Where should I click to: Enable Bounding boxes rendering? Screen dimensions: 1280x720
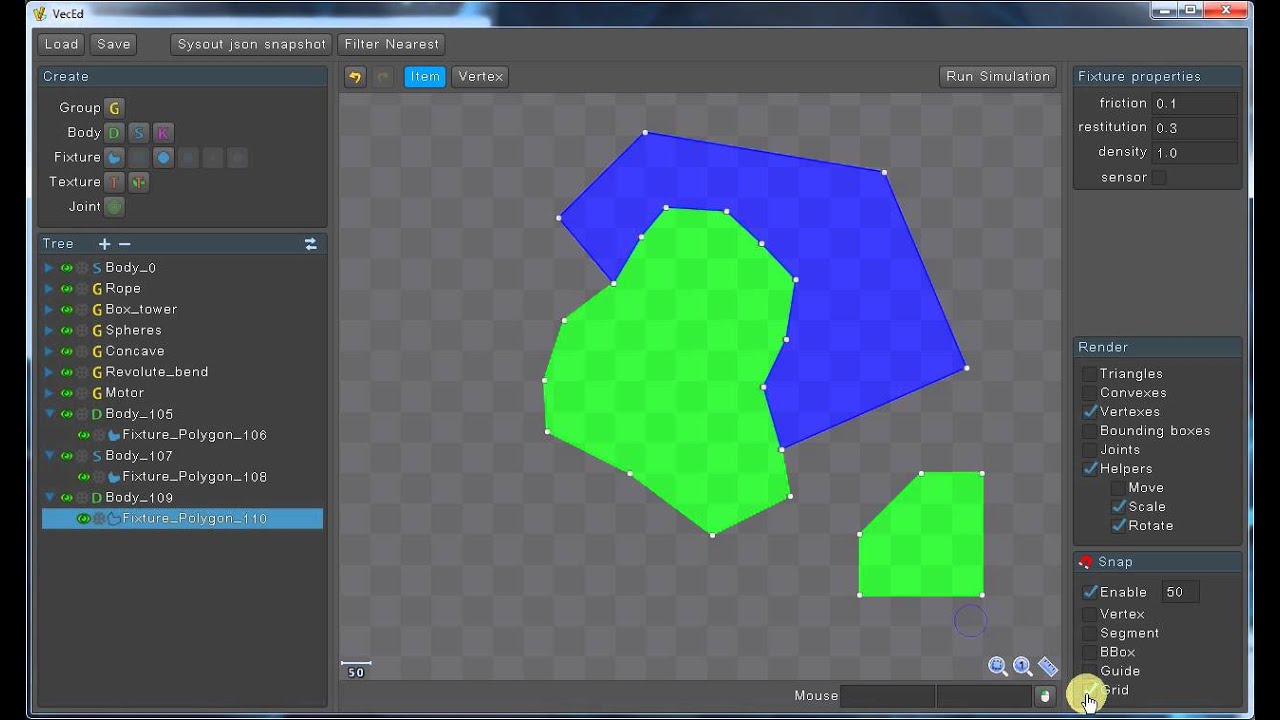point(1089,431)
